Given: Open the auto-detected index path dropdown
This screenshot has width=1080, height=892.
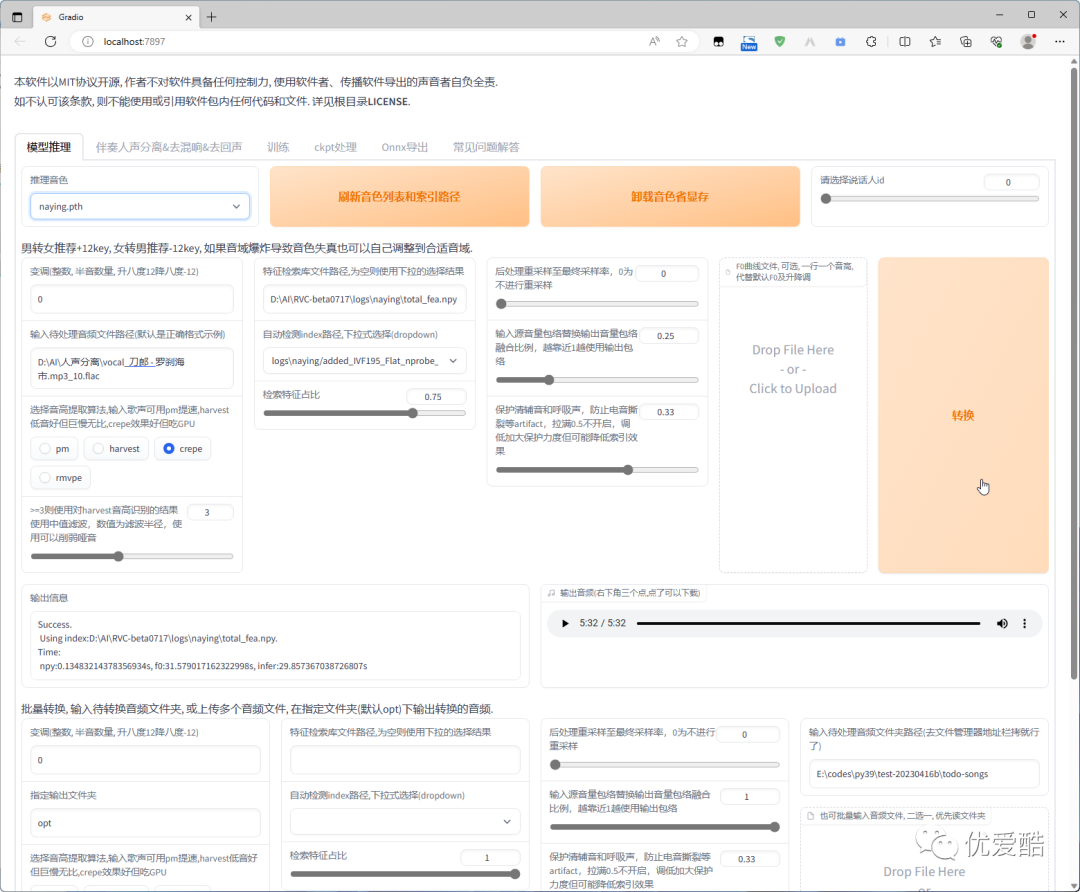Looking at the screenshot, I should pos(364,360).
